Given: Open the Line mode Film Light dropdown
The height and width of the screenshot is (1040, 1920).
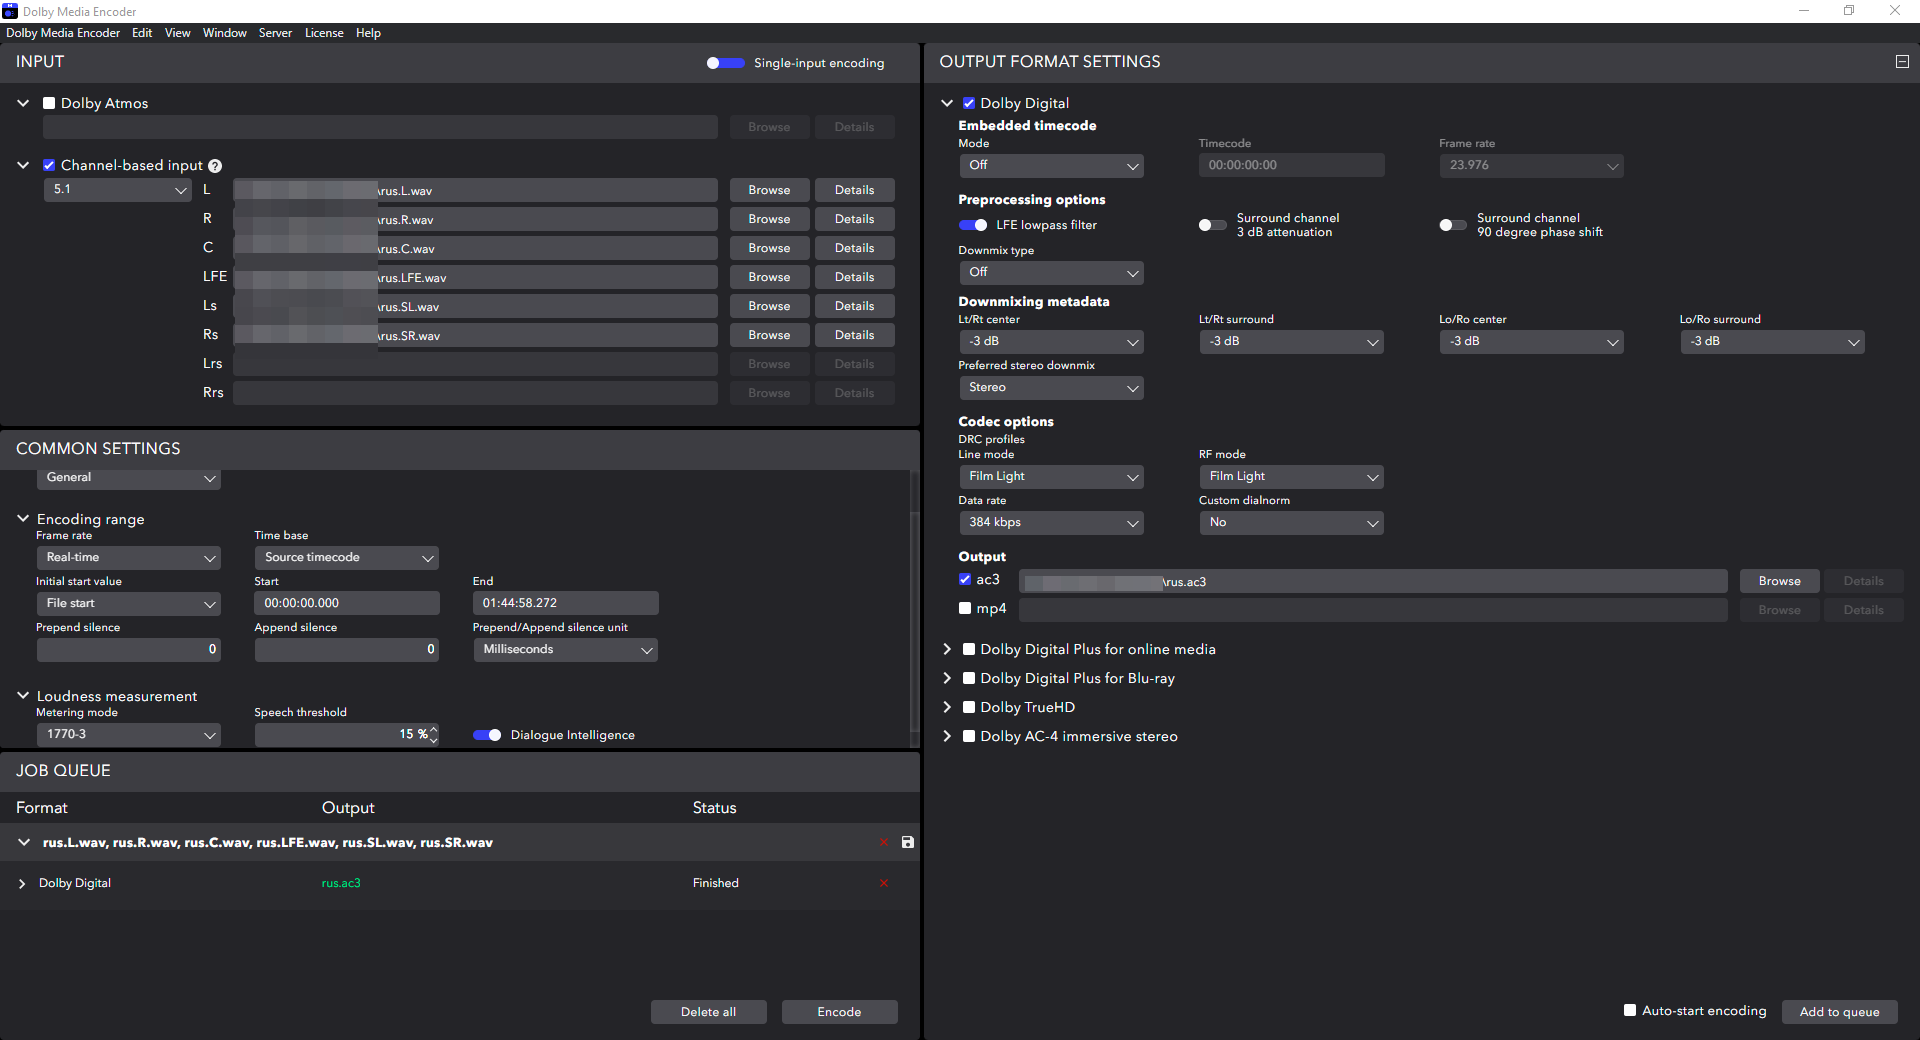Looking at the screenshot, I should coord(1051,477).
